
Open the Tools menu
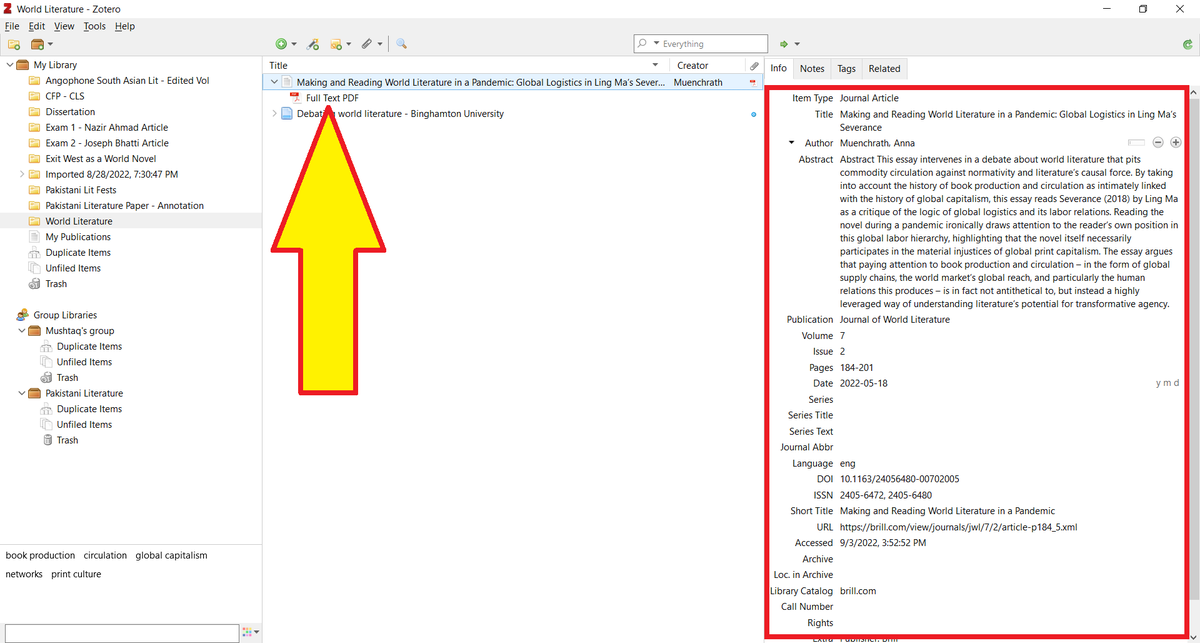[x=95, y=26]
